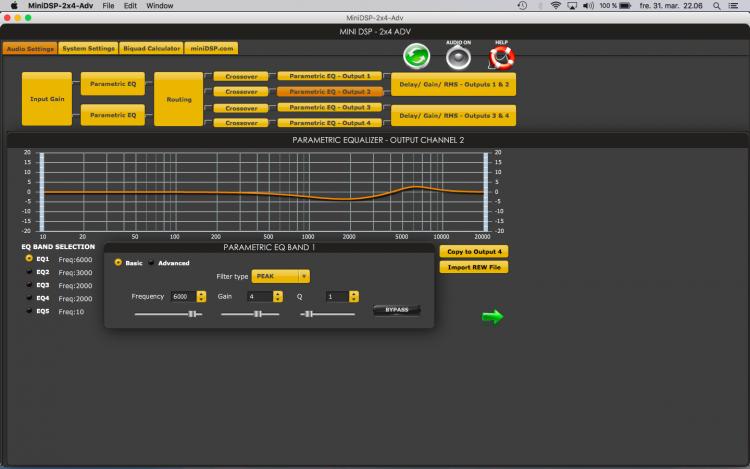Open the Wi-Fi status menu

555,6
